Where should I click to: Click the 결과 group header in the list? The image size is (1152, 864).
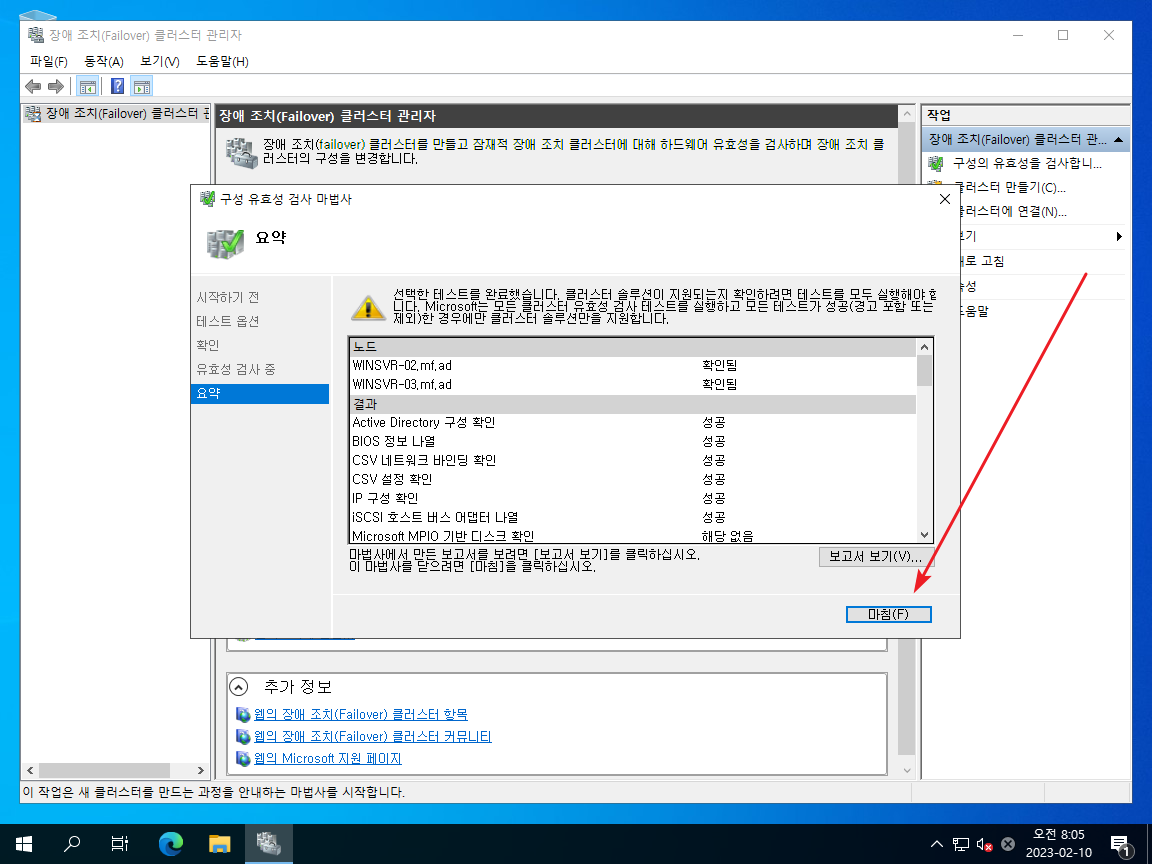tap(633, 404)
